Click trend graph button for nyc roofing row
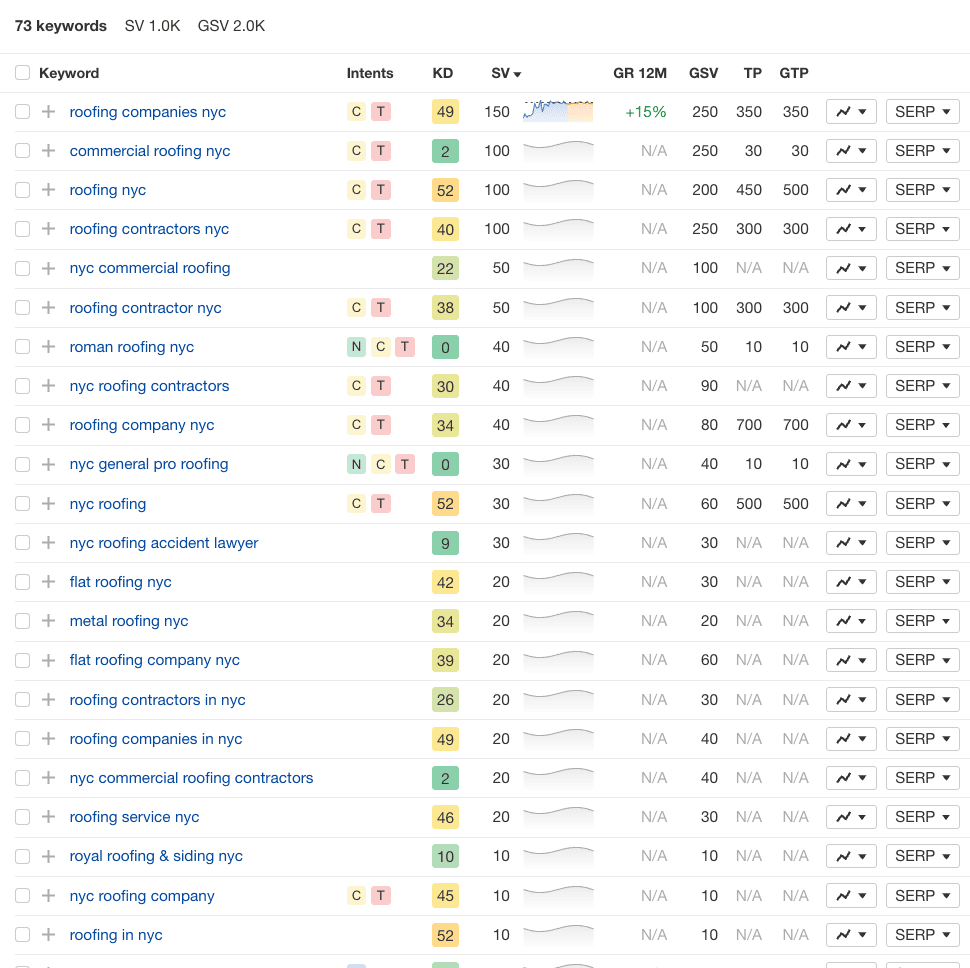This screenshot has height=968, width=970. pyautogui.click(x=851, y=504)
